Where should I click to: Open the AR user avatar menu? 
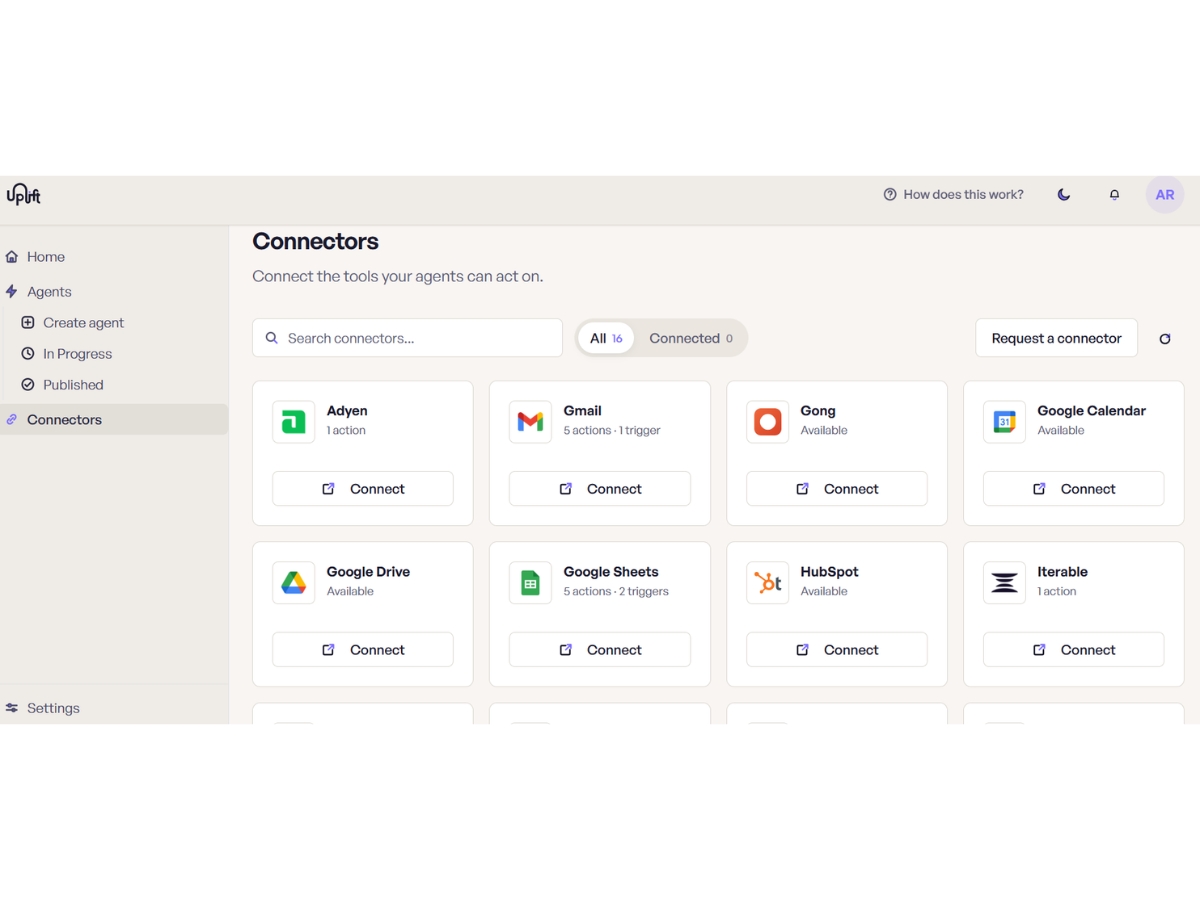tap(1165, 195)
